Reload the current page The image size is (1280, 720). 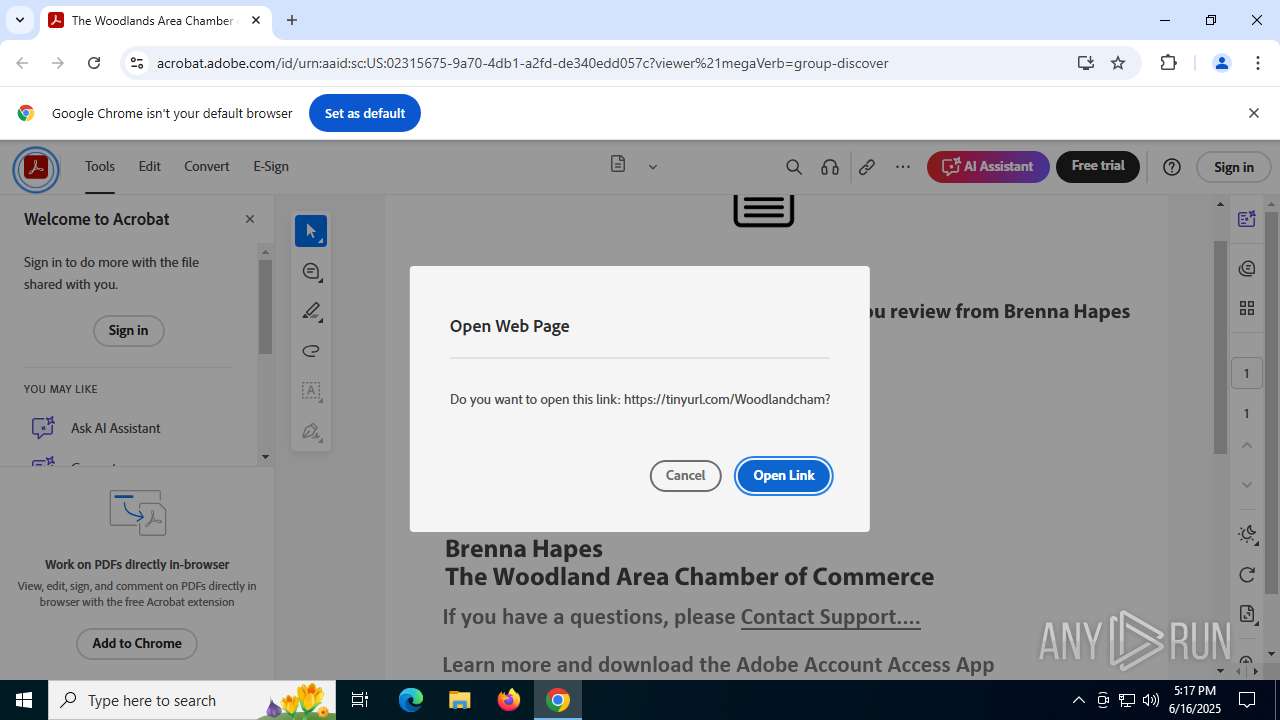point(94,63)
